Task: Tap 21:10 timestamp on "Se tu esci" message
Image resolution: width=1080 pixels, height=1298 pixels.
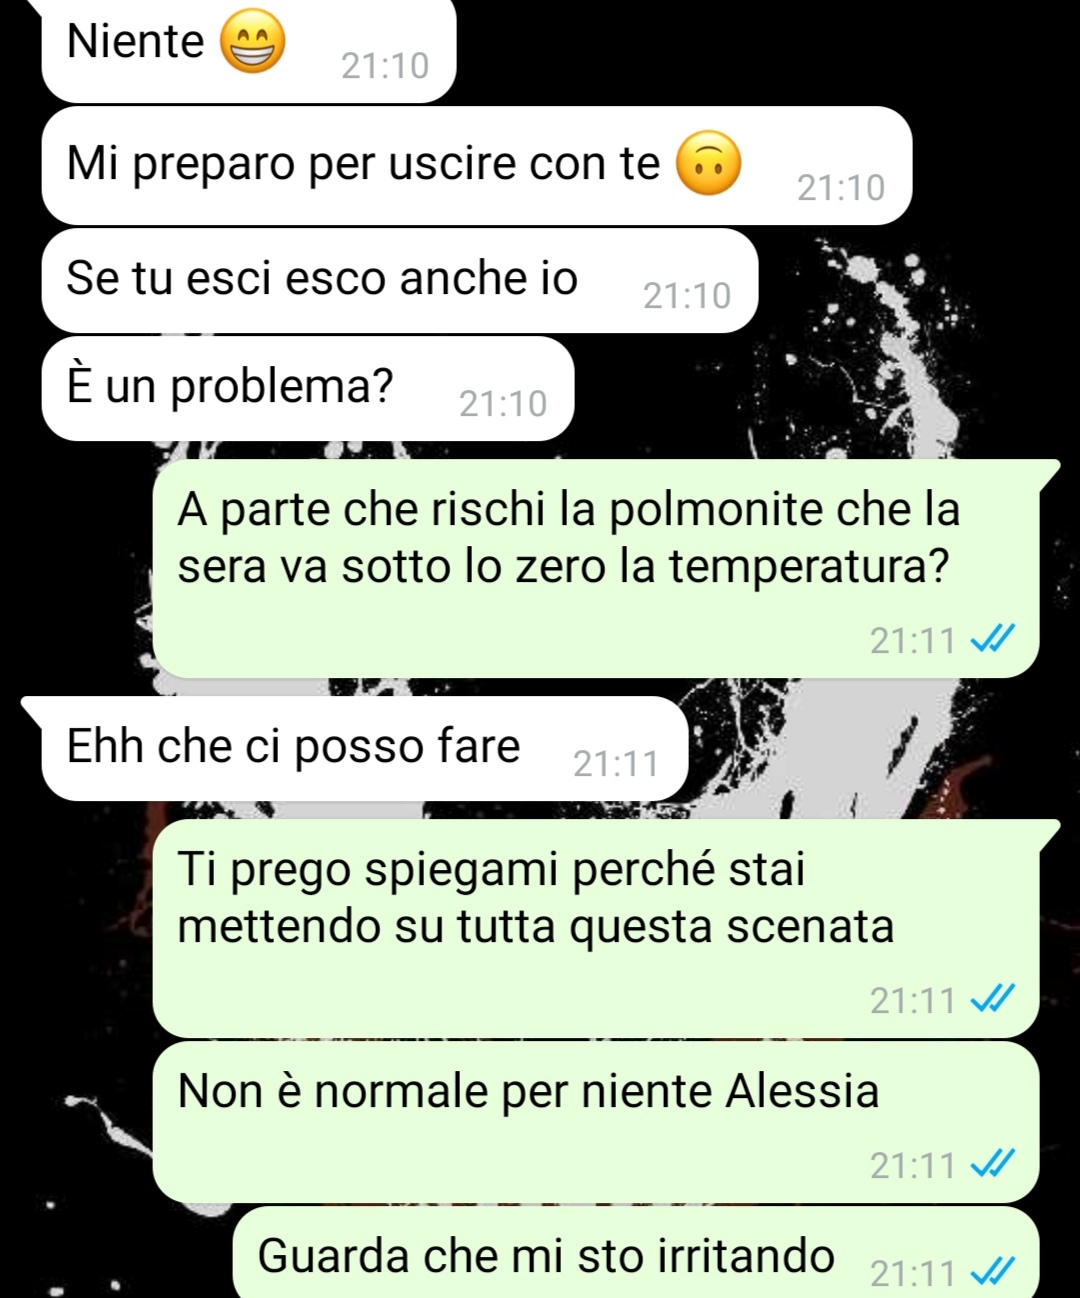Action: point(687,296)
